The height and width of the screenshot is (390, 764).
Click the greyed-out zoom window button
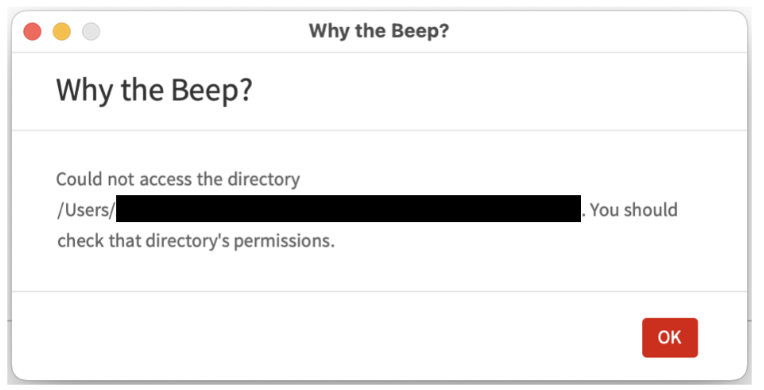pos(91,32)
